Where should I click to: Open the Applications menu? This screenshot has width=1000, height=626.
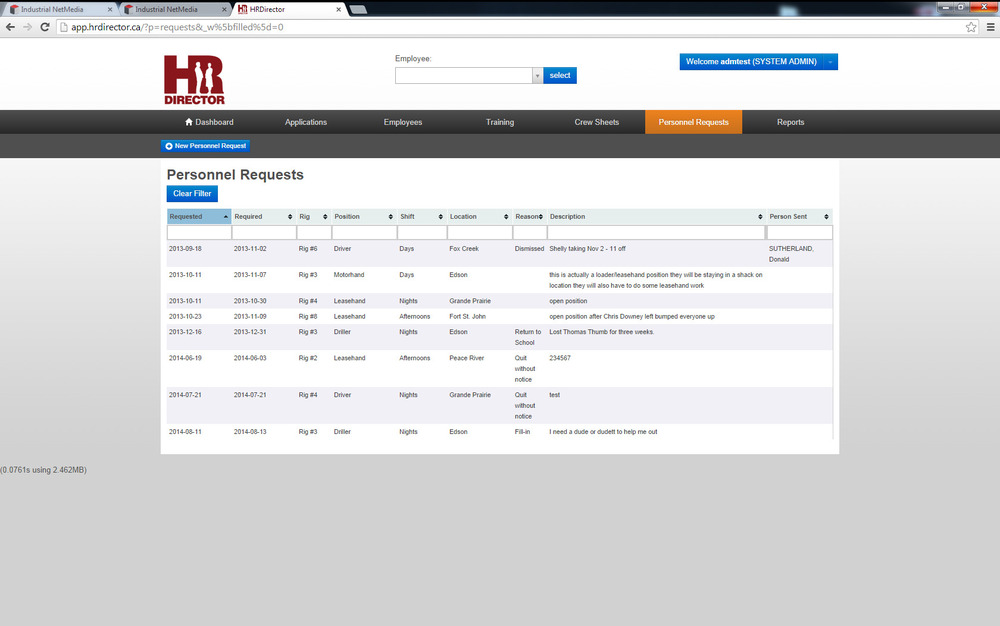click(x=306, y=122)
